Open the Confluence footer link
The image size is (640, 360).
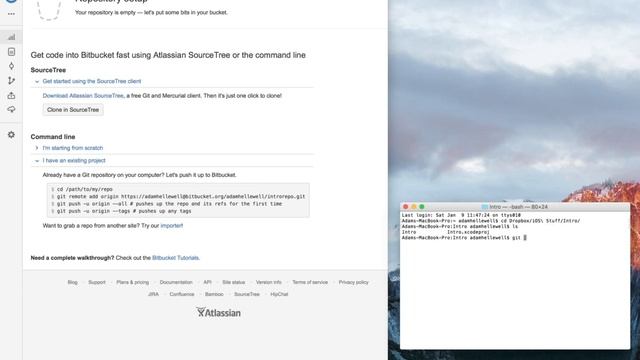(x=182, y=294)
